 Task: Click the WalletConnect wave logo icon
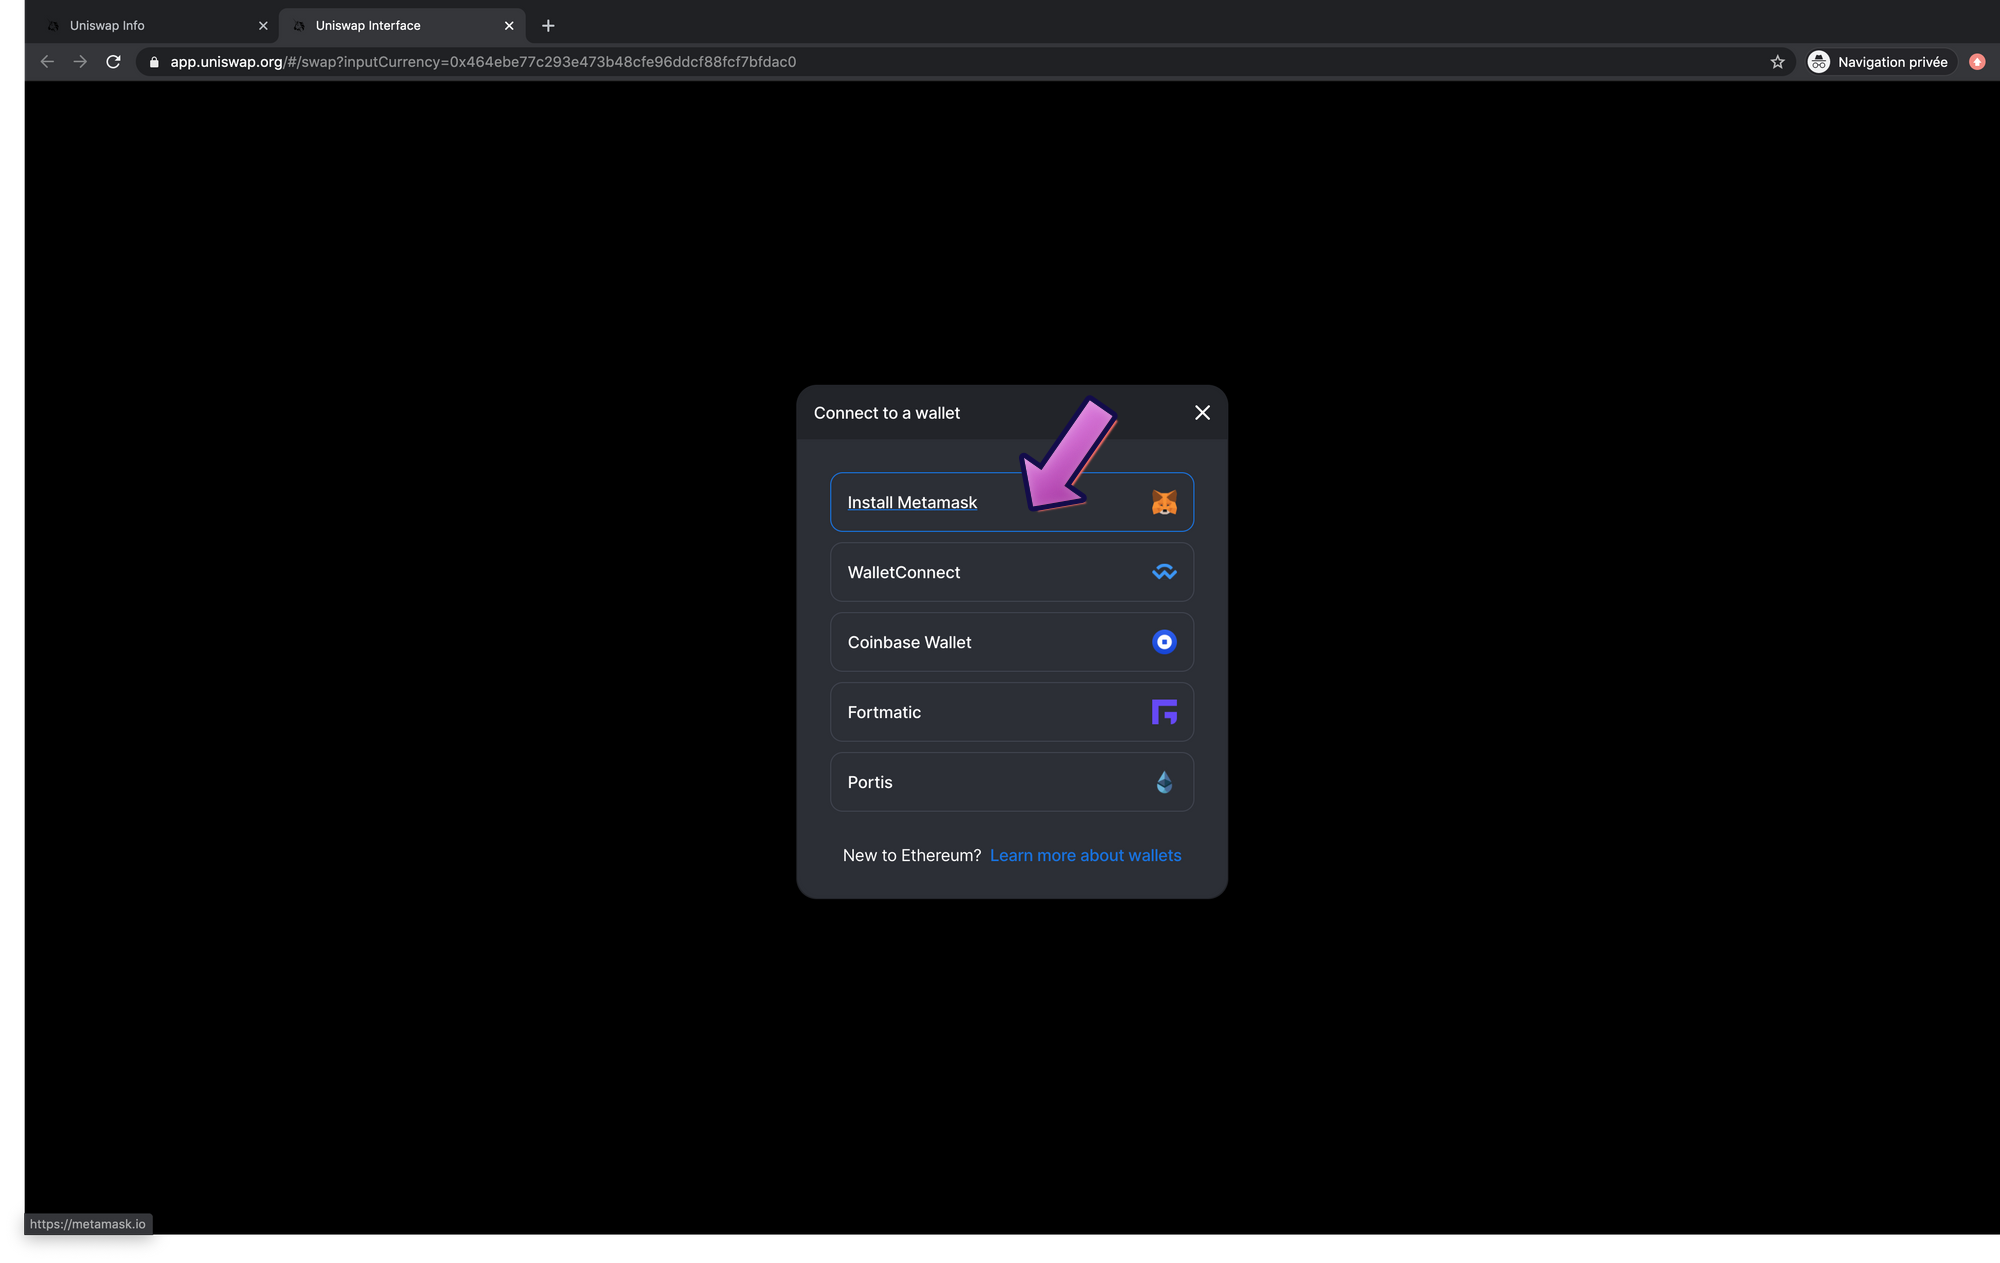(x=1164, y=572)
